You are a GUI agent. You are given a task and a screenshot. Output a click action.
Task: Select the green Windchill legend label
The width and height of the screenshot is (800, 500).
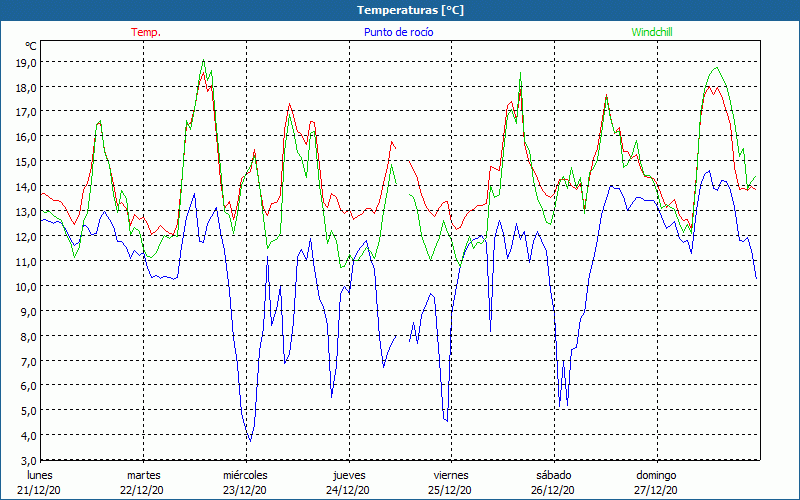[652, 32]
